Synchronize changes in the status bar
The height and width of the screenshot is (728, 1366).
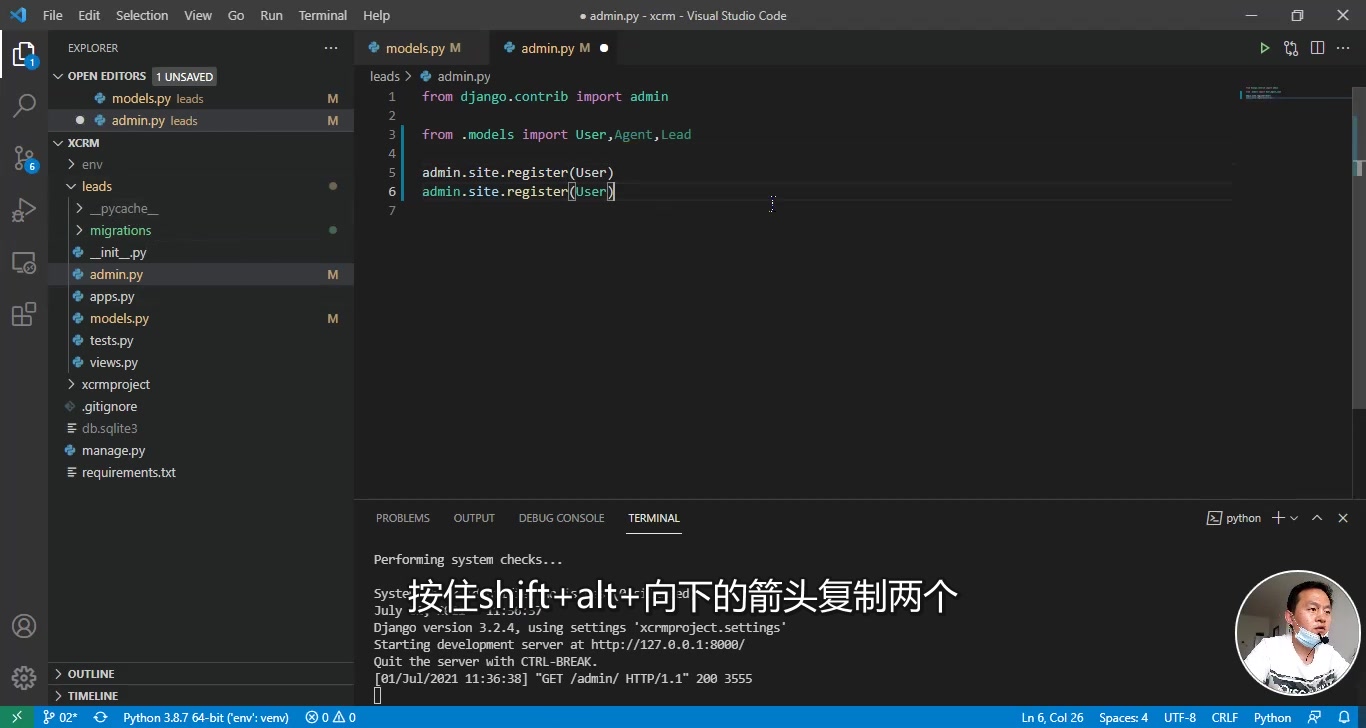click(100, 717)
